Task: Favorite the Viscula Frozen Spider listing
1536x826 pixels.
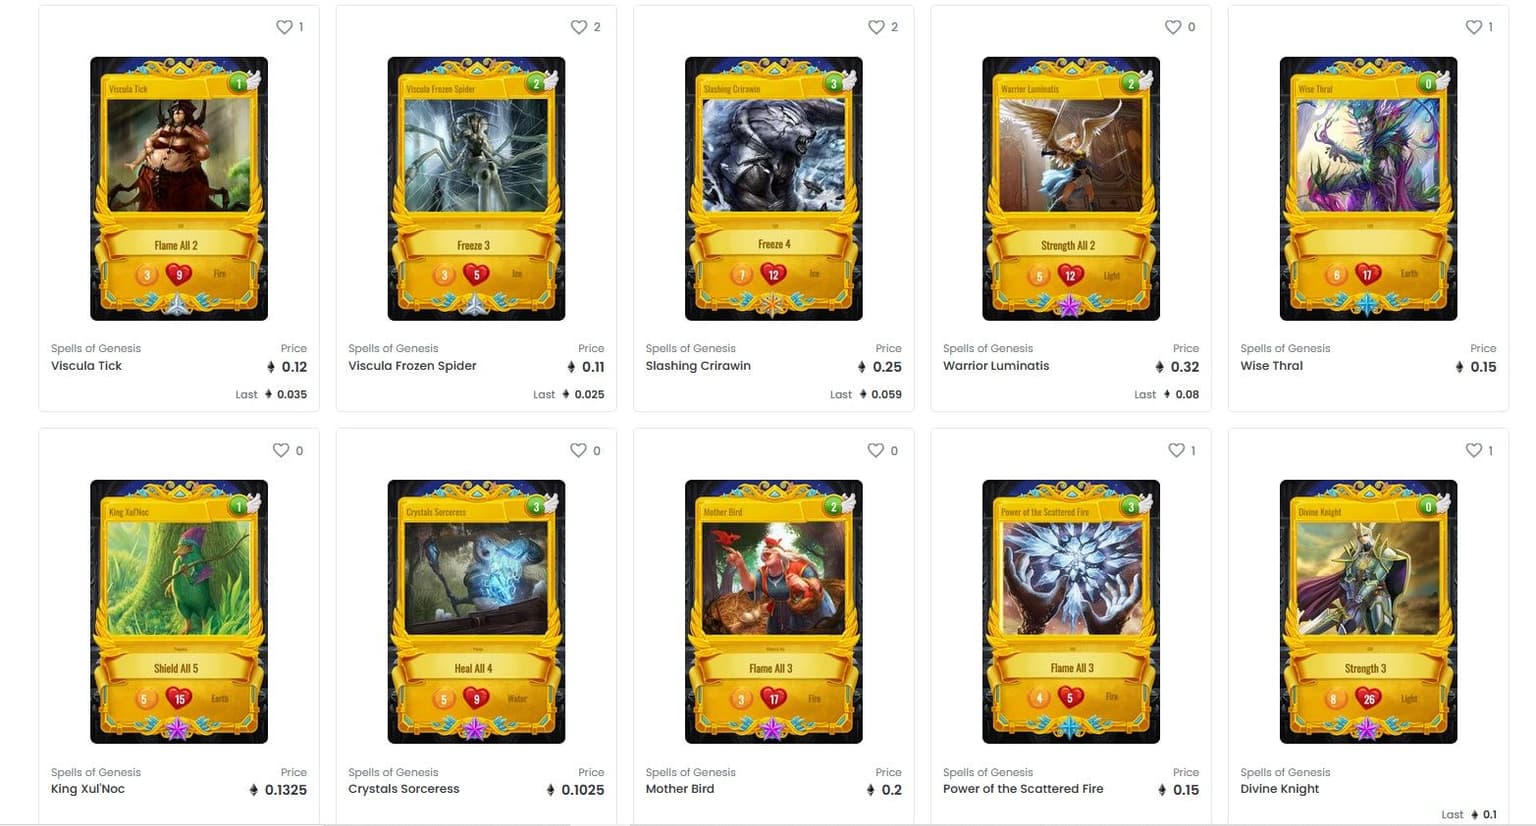Action: [579, 27]
